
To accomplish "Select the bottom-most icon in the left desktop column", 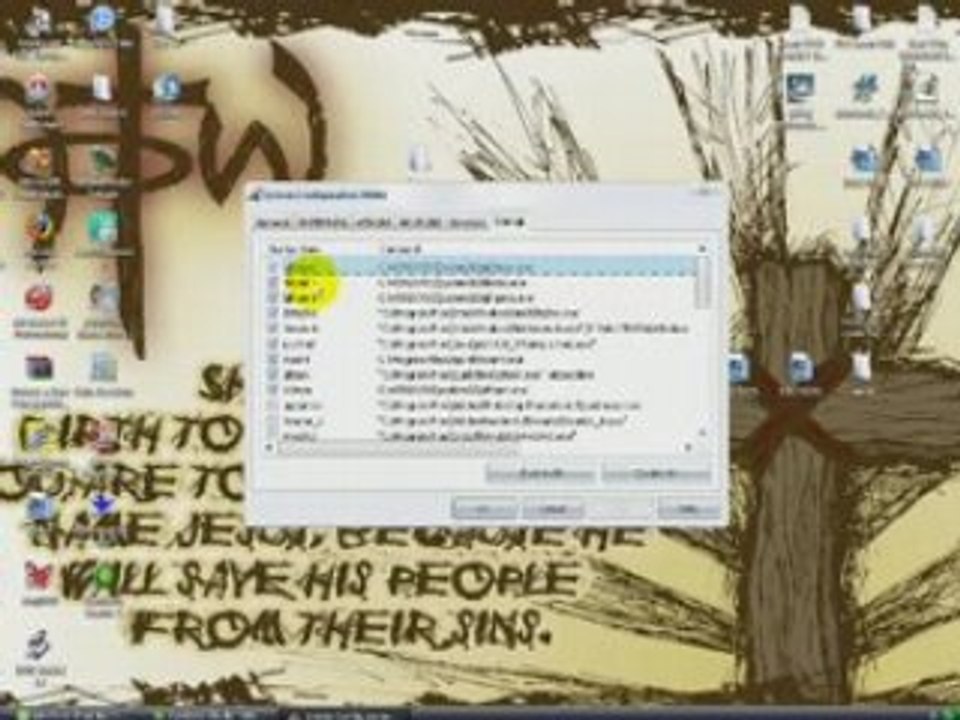I will pos(38,646).
